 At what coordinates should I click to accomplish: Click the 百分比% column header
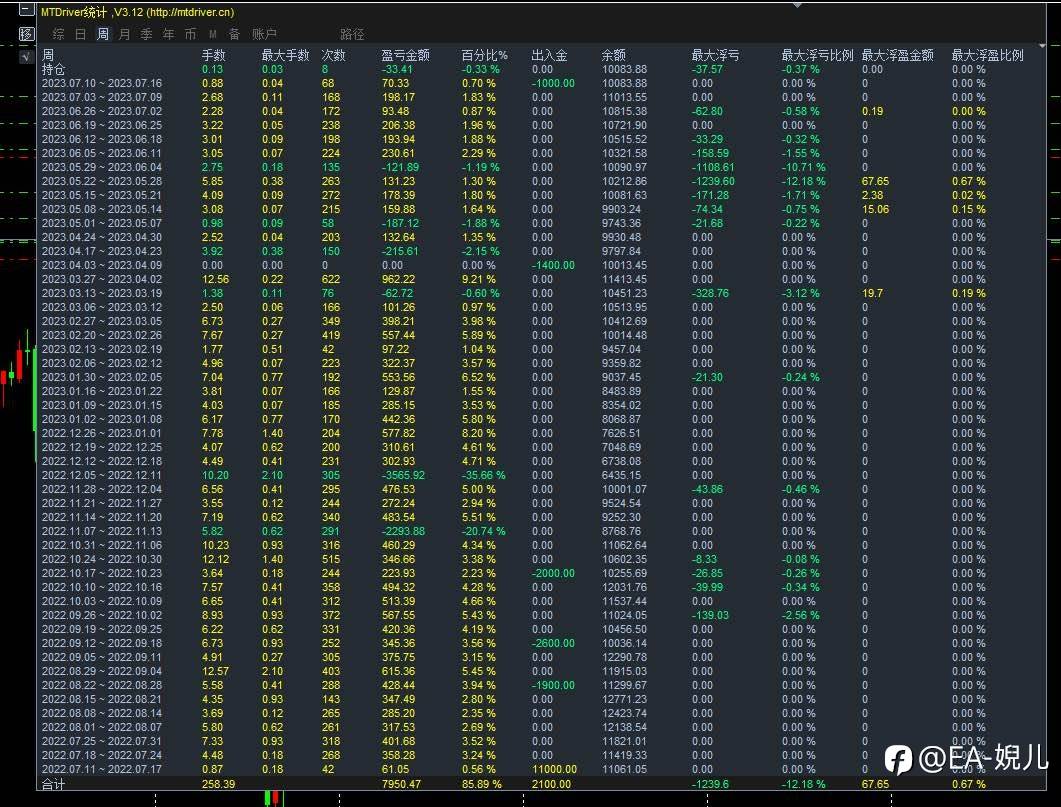coord(484,55)
